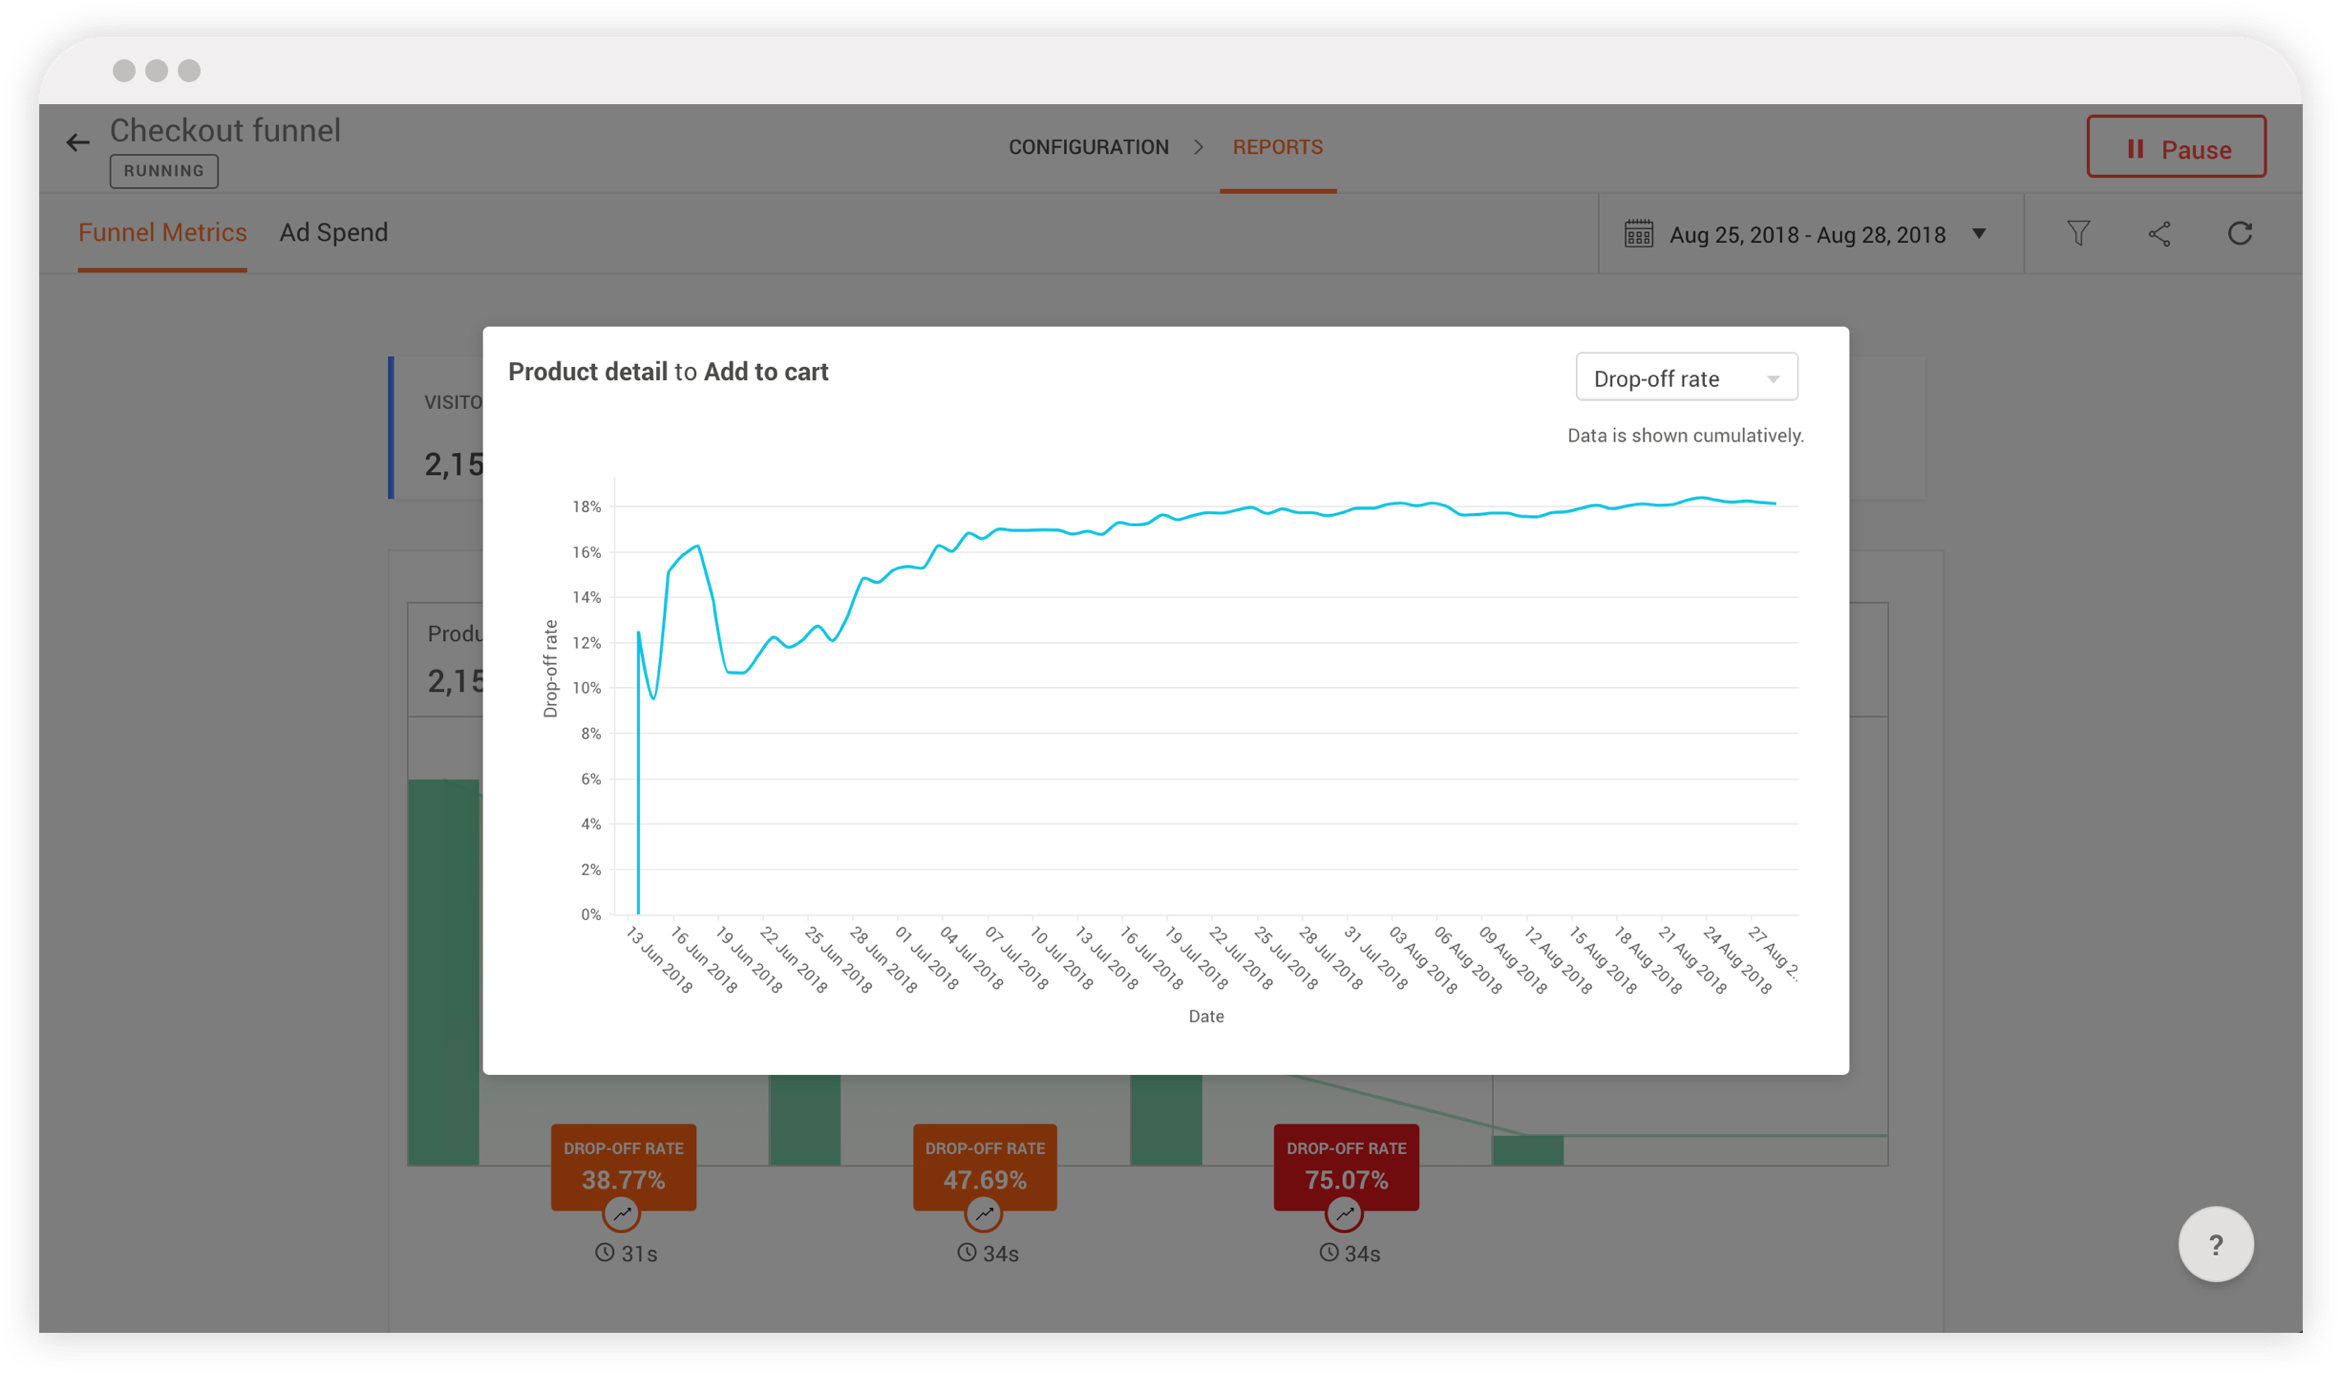Open trend chart under 47.69% drop-off

click(x=984, y=1214)
